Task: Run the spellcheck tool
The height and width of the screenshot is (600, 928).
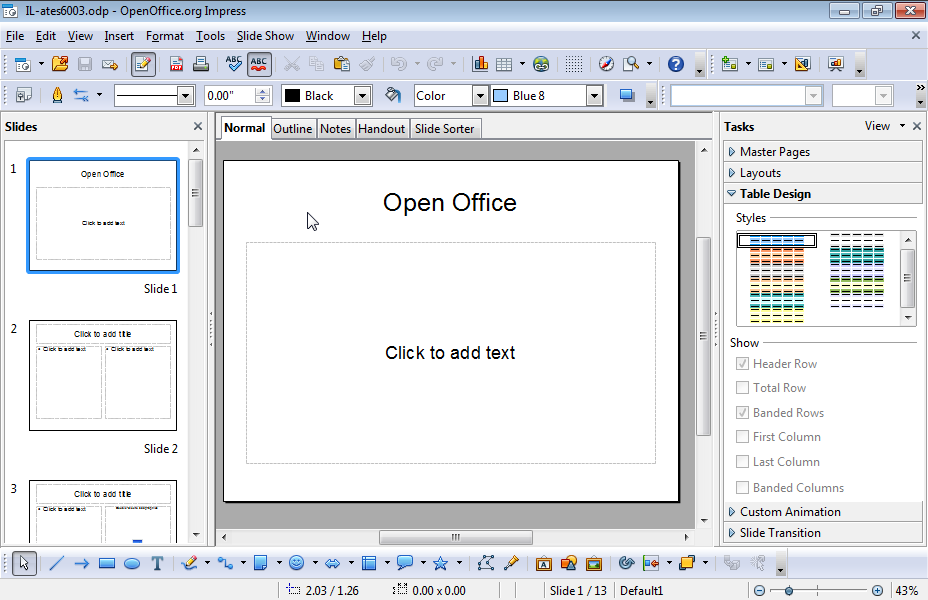Action: click(233, 63)
